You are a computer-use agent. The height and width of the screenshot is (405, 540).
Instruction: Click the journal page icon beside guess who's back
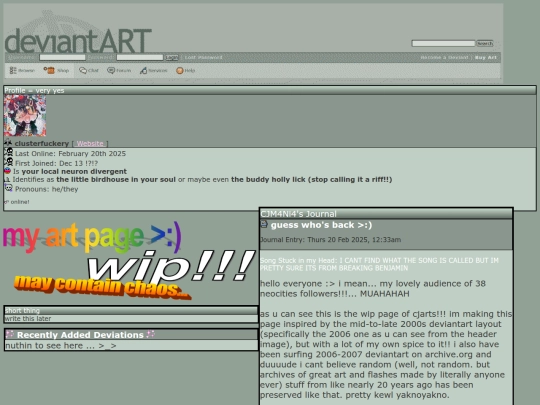(264, 225)
